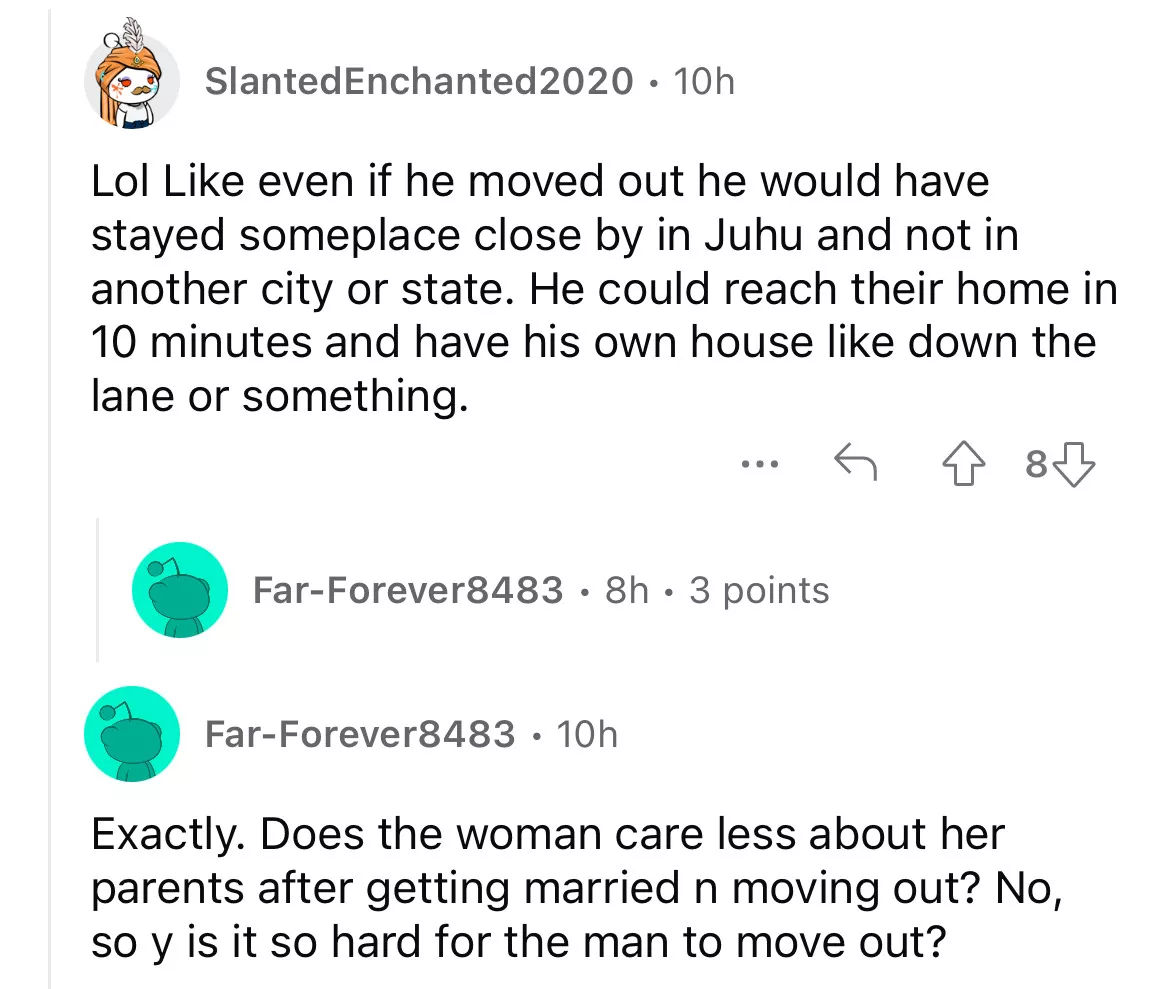Click the 8h timestamp on collapsed reply

pos(628,590)
